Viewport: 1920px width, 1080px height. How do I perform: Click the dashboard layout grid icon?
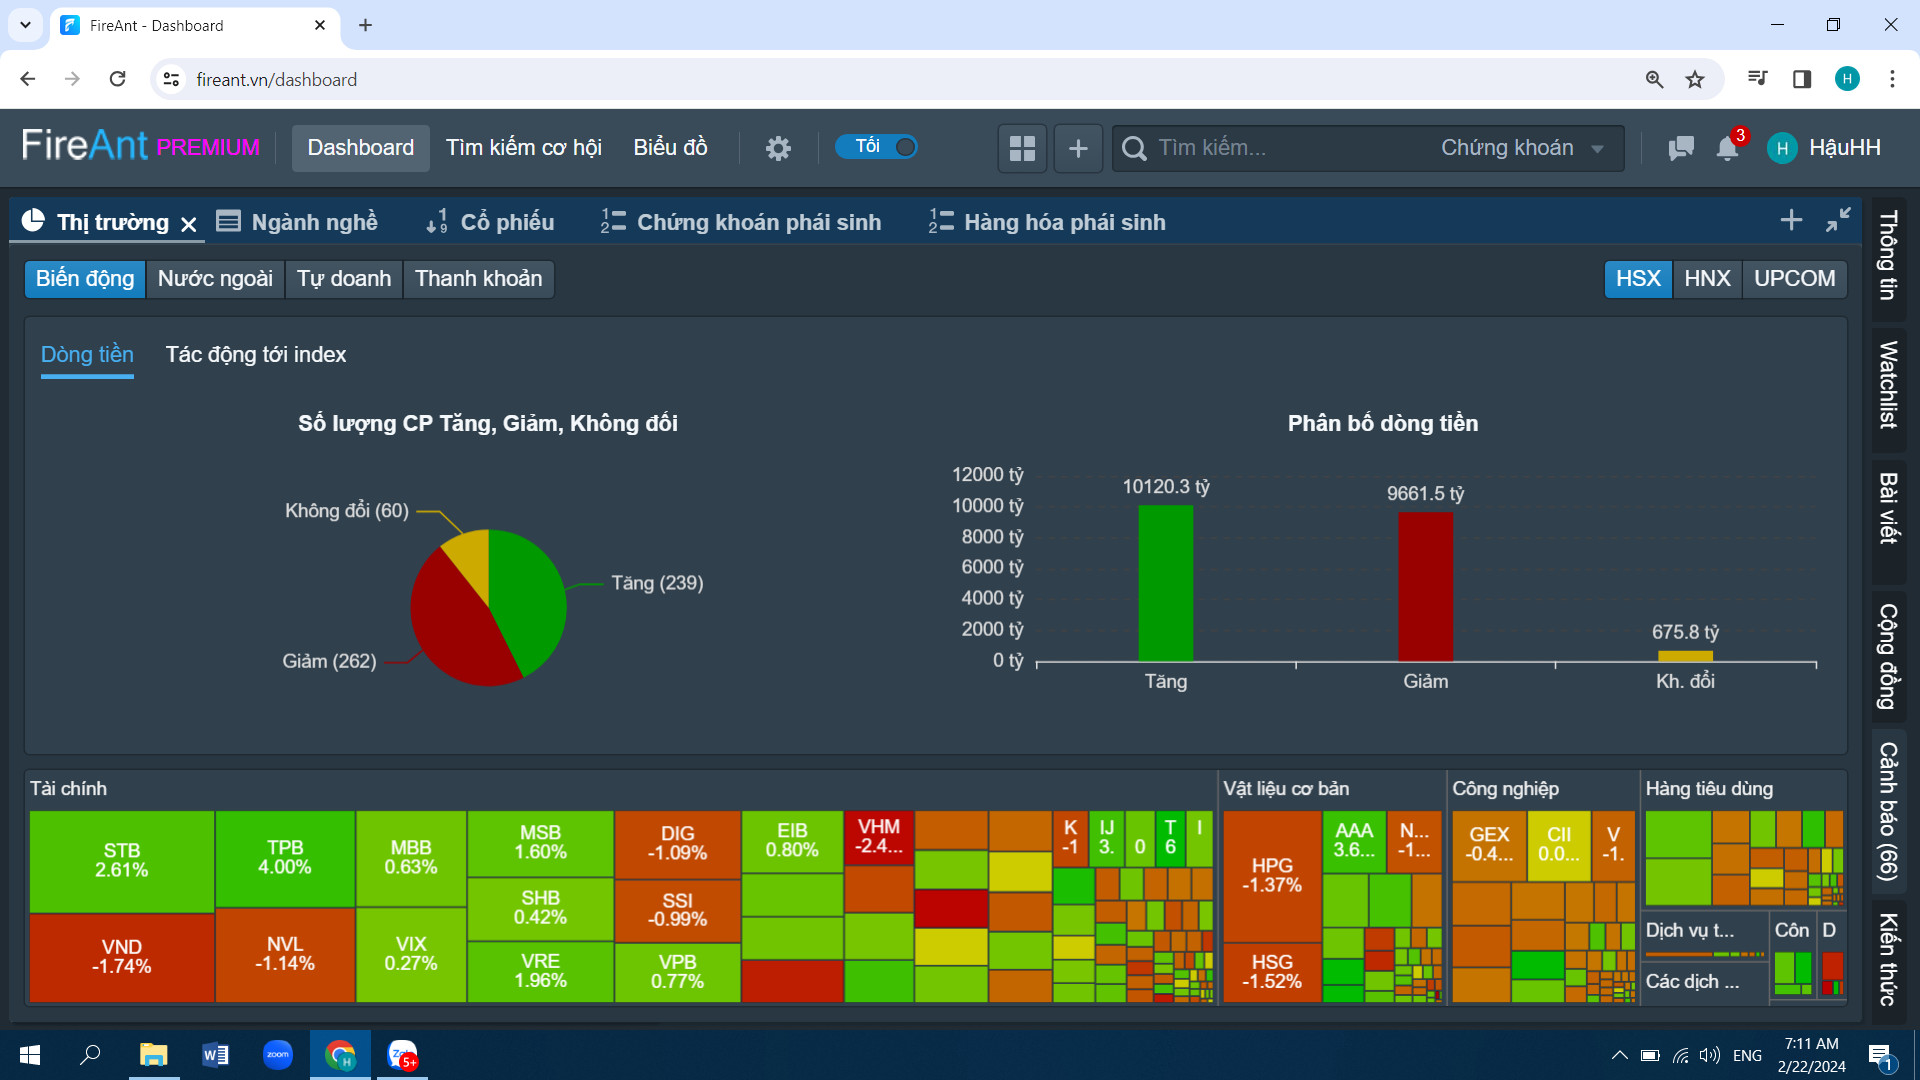click(x=1022, y=148)
